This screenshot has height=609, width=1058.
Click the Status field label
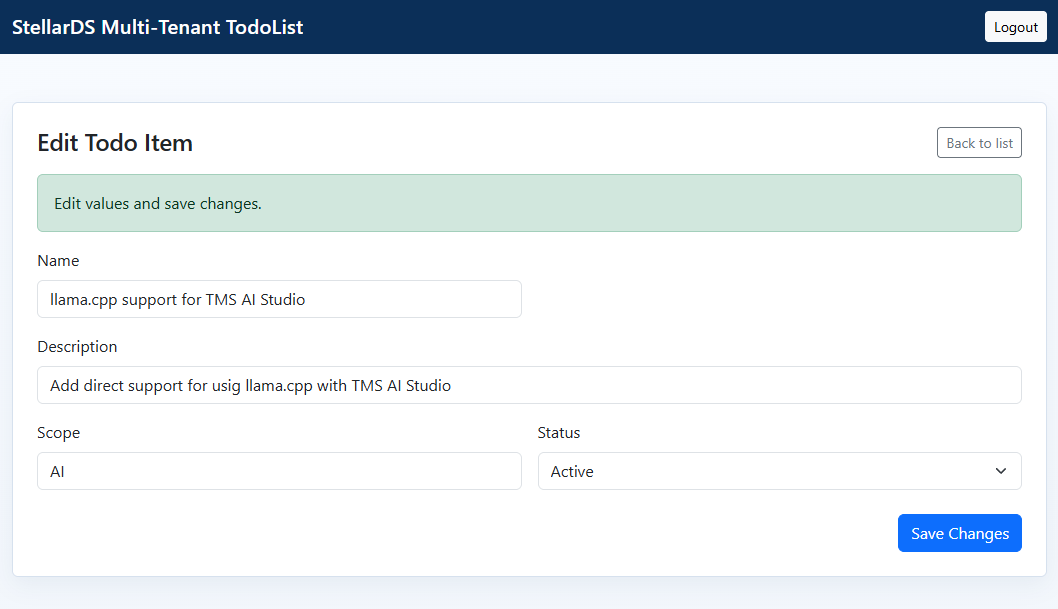tap(558, 433)
